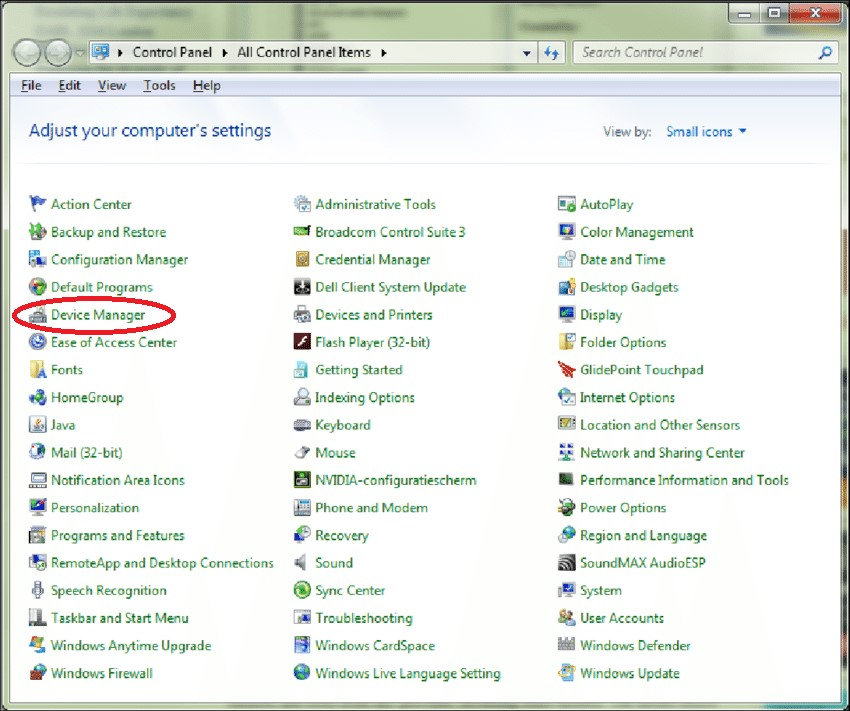The image size is (850, 711).
Task: Click the Flash Player (32-bit) icon
Action: [x=302, y=342]
